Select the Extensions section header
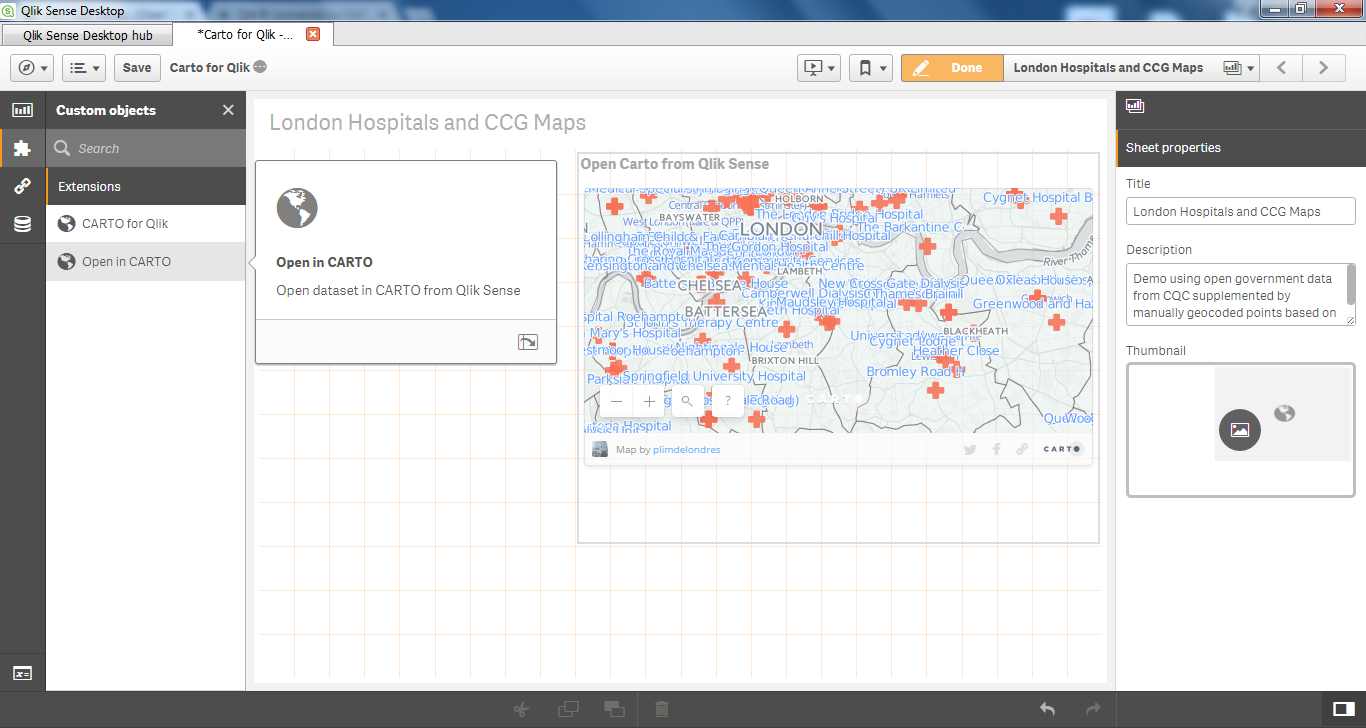1366x728 pixels. 146,186
